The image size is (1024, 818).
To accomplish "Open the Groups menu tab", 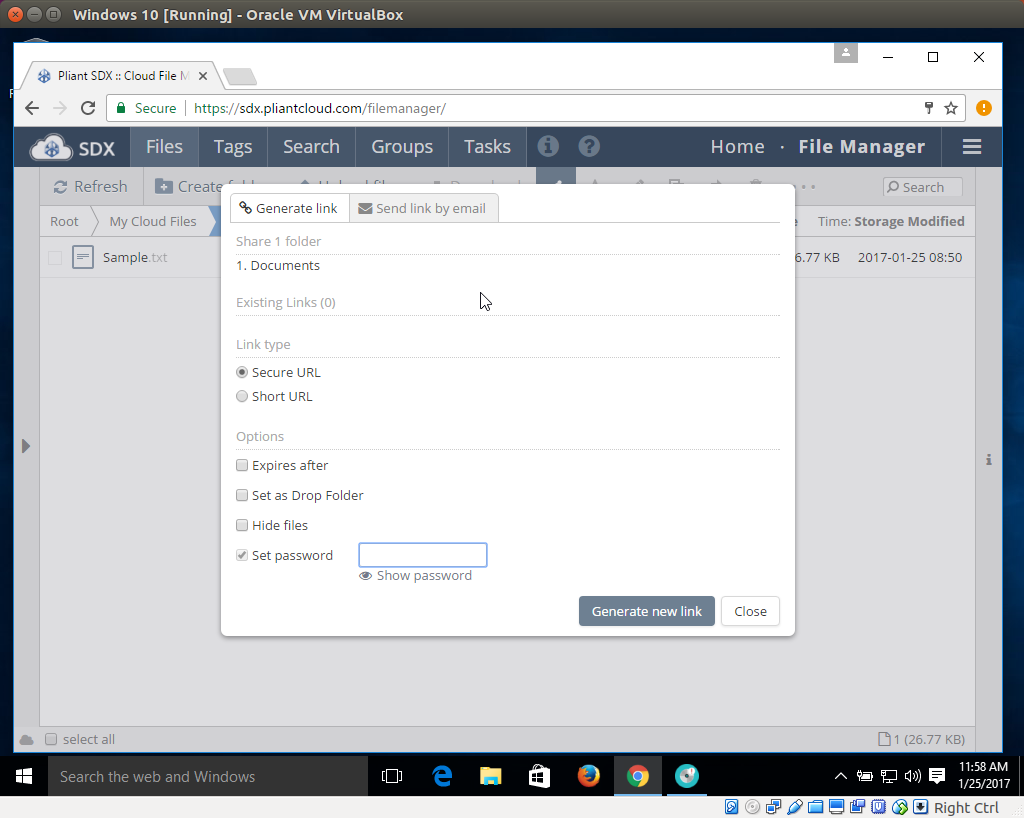I will tap(402, 147).
